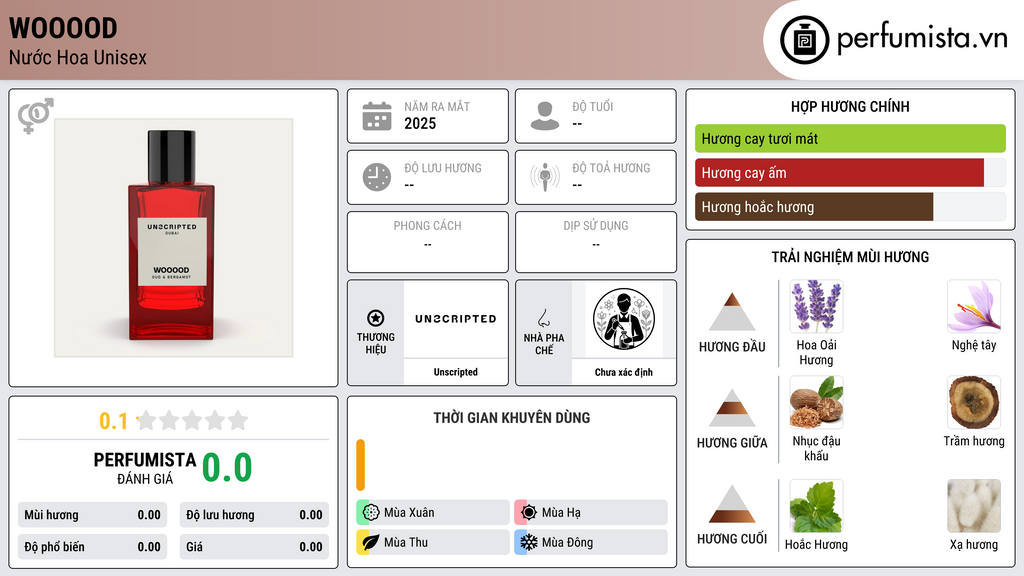Screen dimensions: 1024x576
Task: Click the Mùa Hạ summer sun icon
Action: click(529, 512)
